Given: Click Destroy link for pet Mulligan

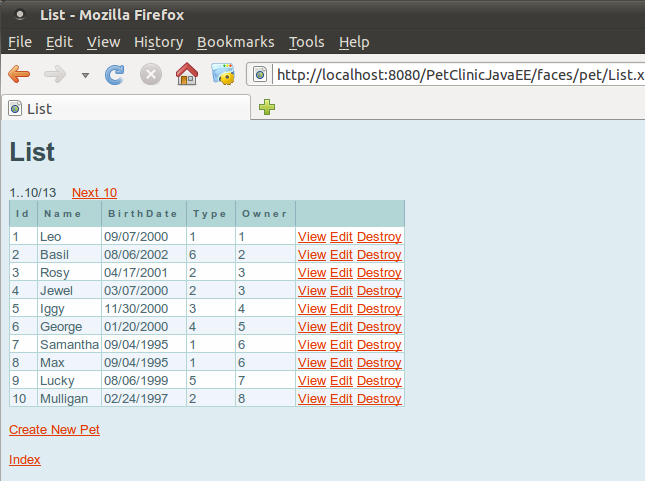Looking at the screenshot, I should 379,399.
